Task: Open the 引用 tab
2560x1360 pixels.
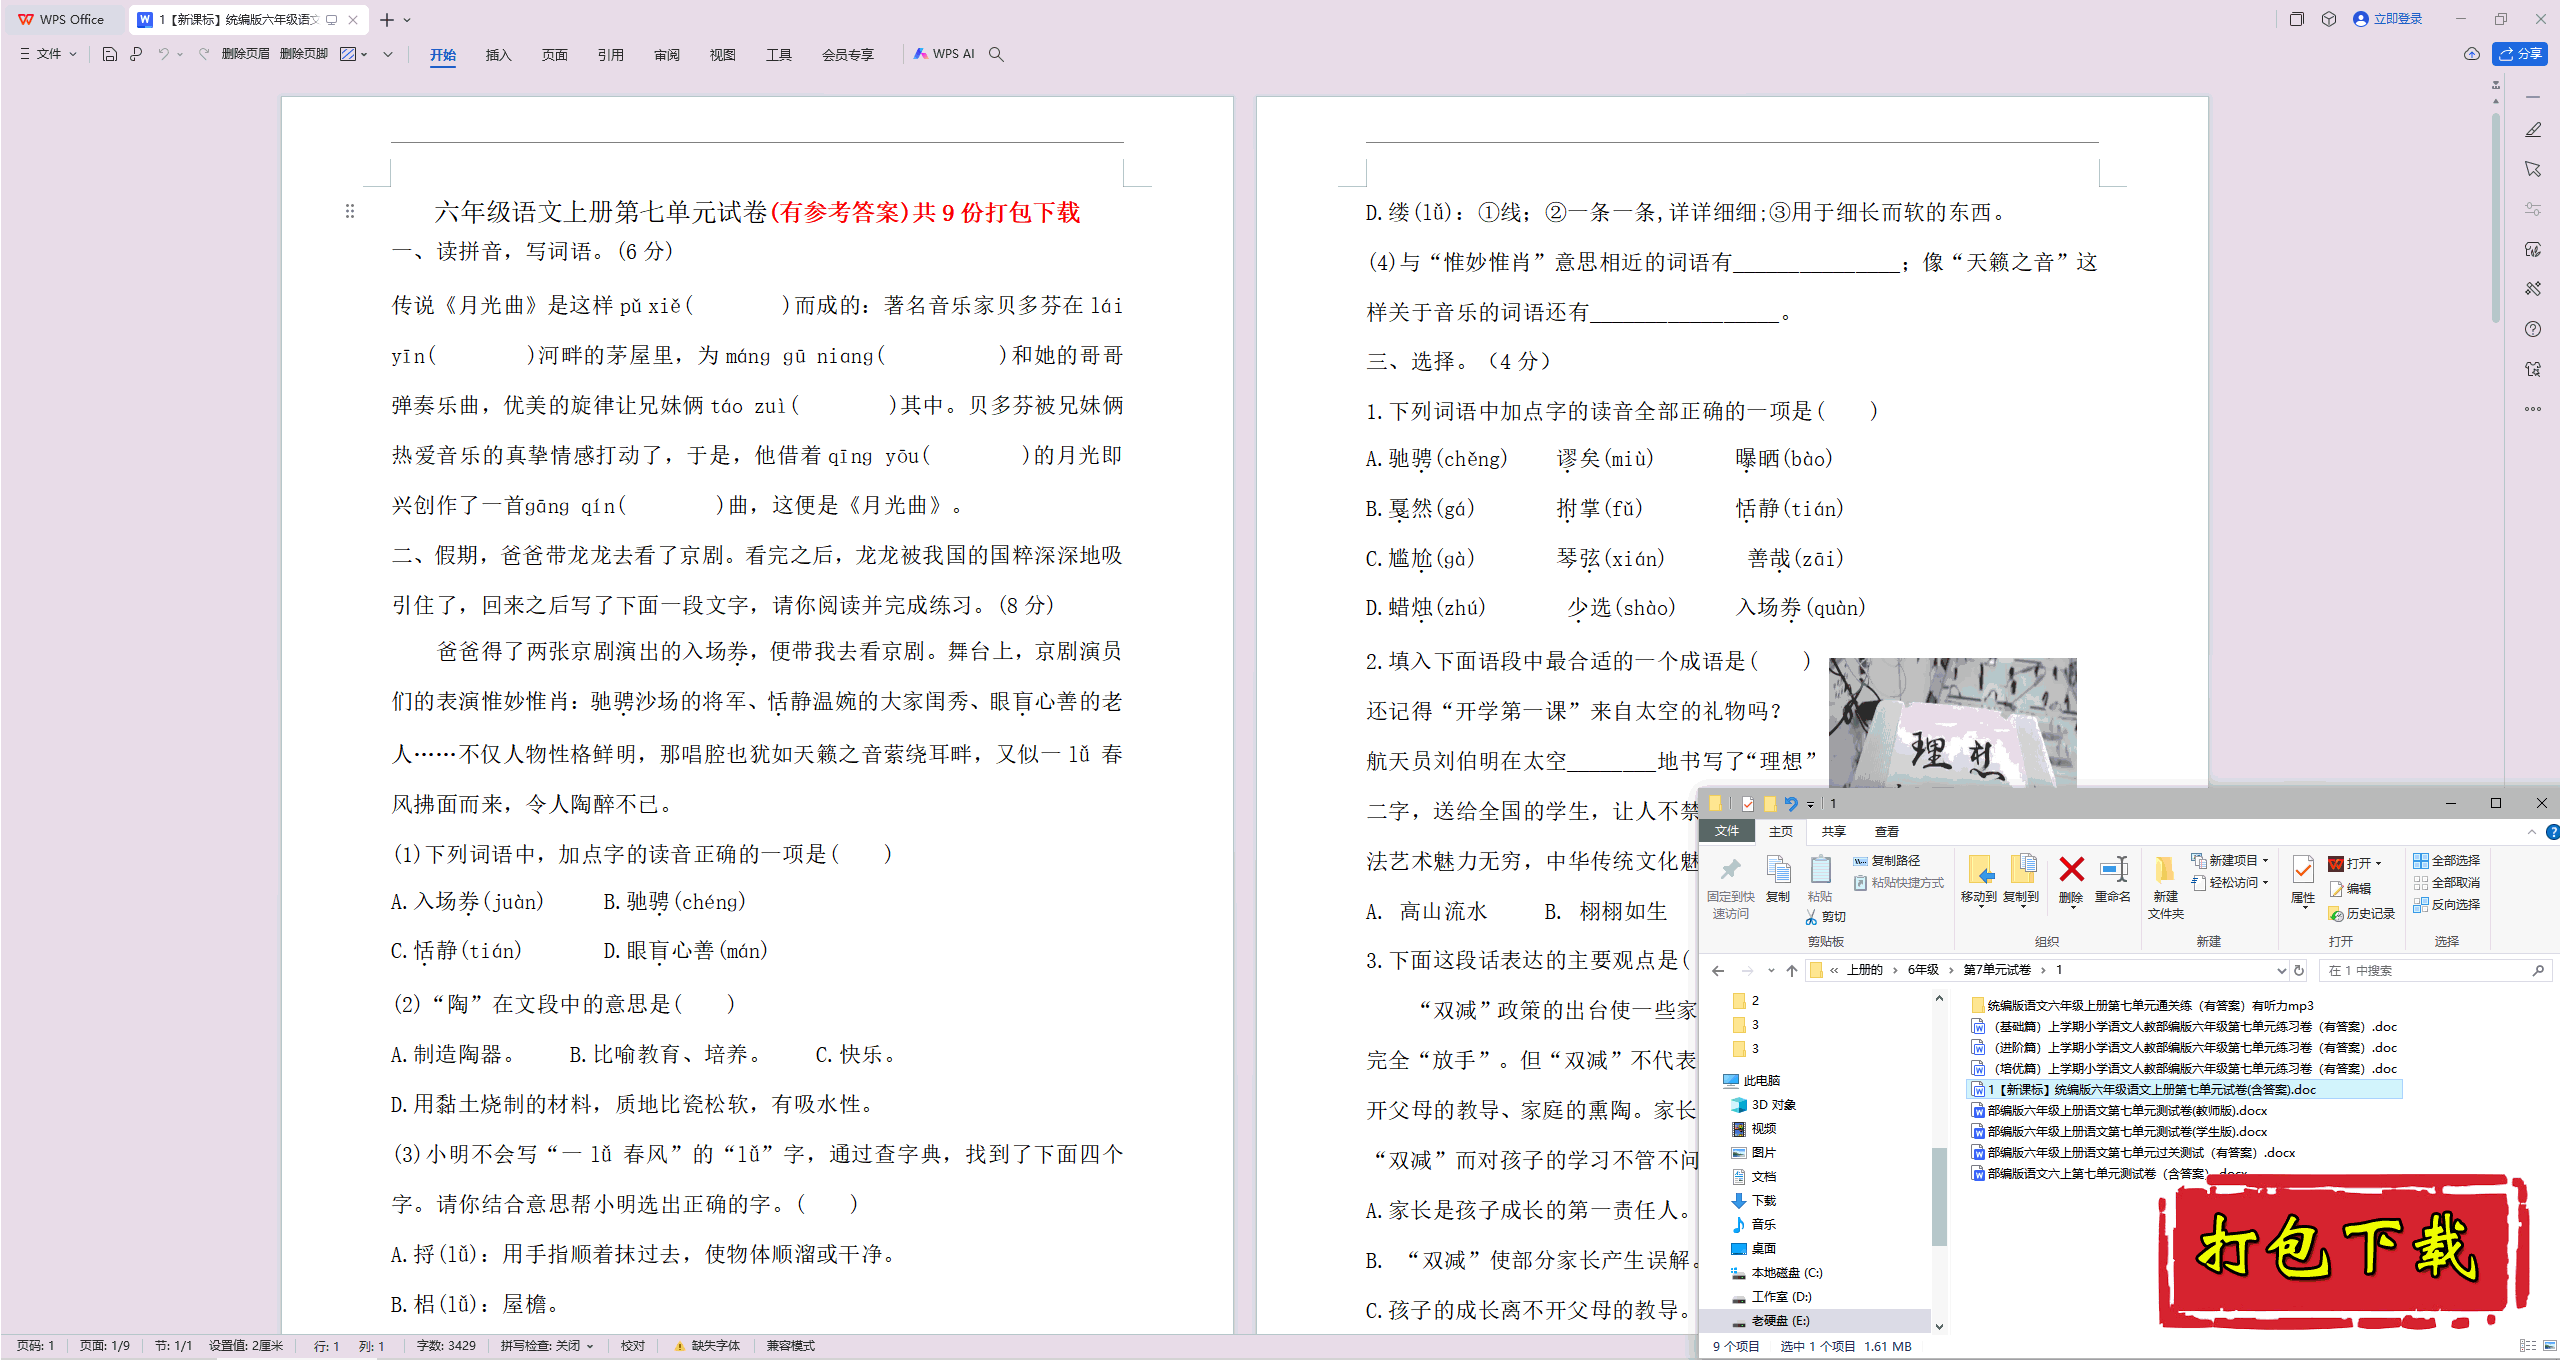Action: click(x=610, y=55)
